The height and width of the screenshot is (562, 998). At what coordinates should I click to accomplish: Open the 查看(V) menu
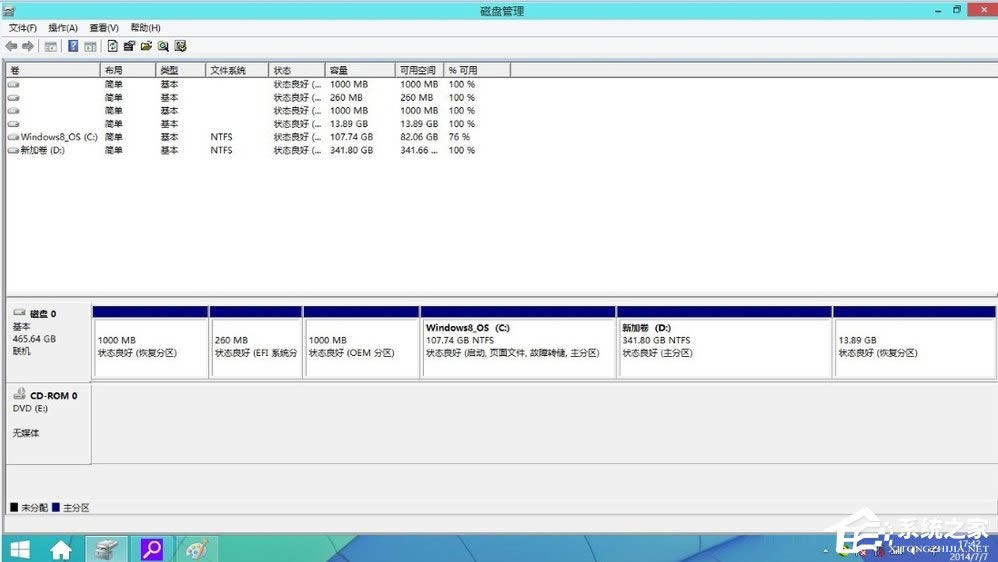point(104,28)
